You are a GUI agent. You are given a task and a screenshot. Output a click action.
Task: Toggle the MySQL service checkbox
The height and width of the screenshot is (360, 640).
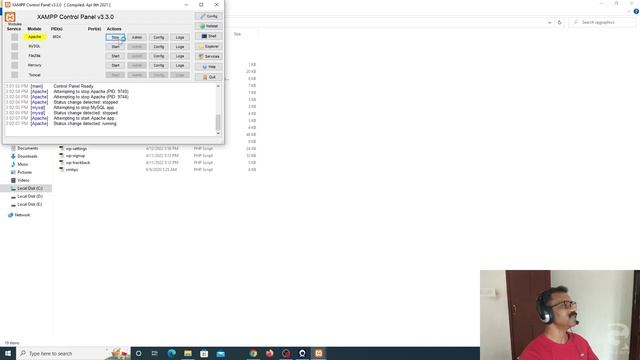pos(14,47)
